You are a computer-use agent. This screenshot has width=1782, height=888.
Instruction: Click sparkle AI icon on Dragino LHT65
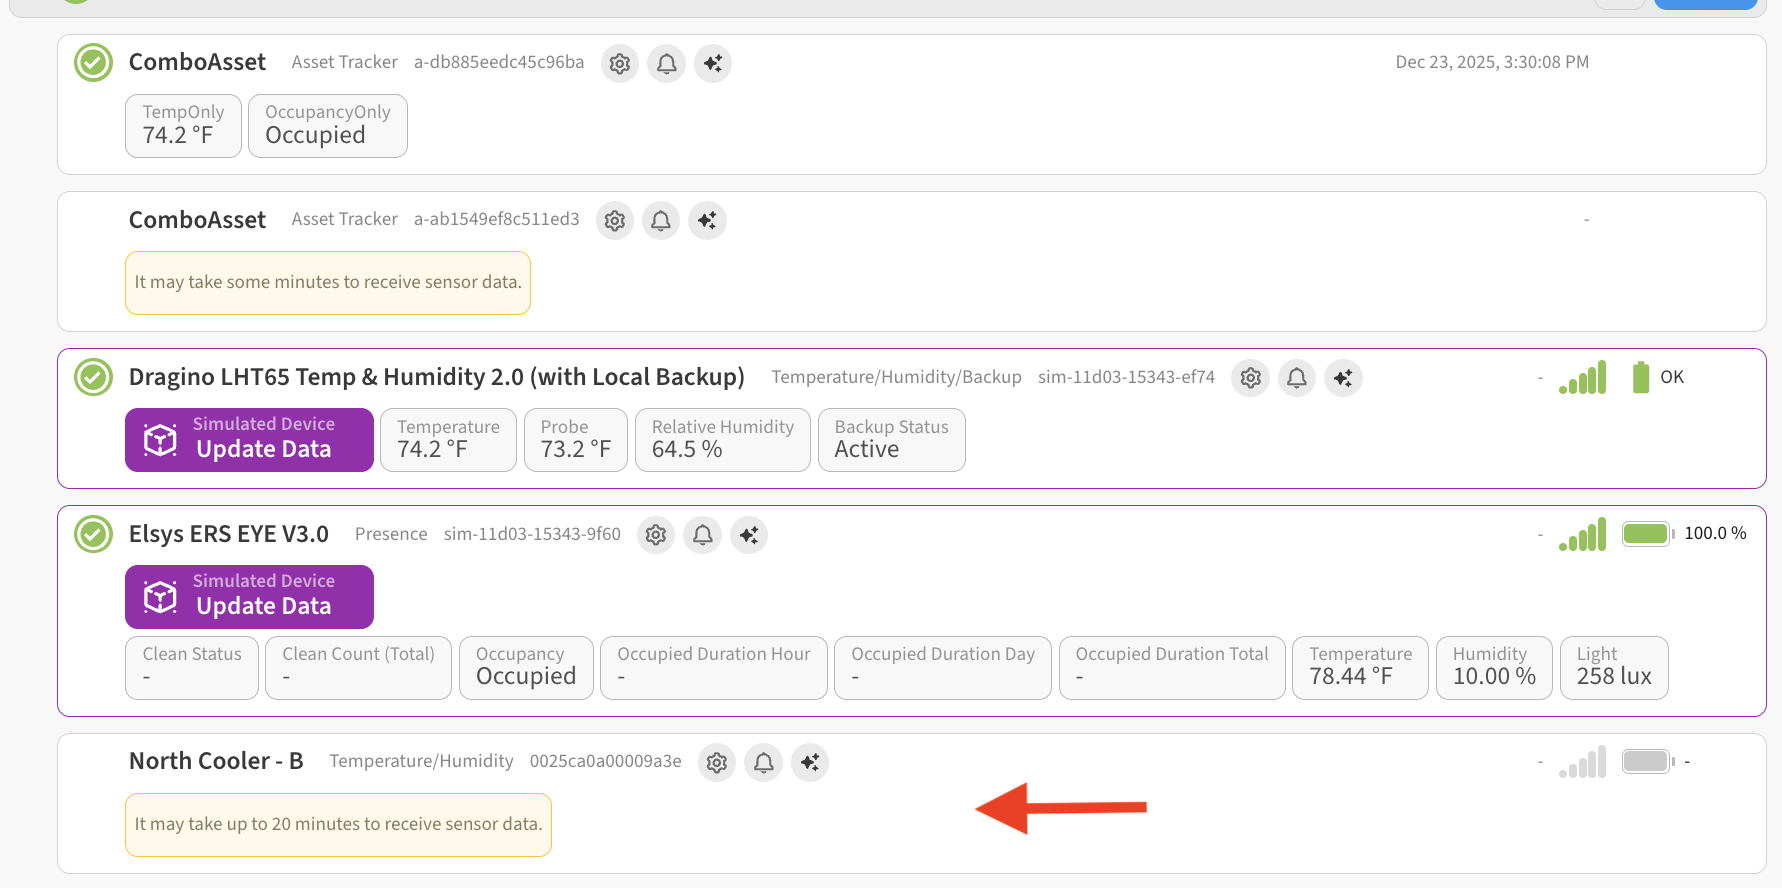[1343, 378]
